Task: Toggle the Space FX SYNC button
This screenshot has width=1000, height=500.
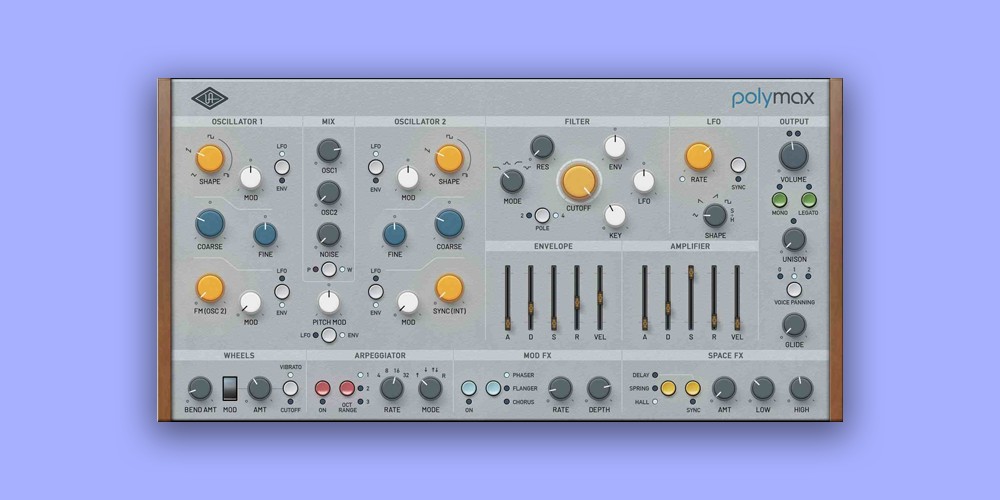Action: [693, 388]
